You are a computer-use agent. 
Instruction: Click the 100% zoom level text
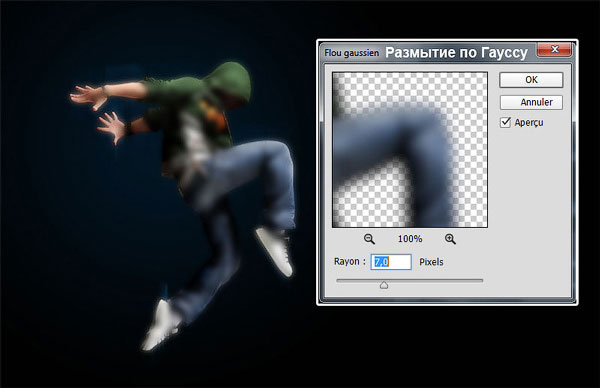[x=410, y=239]
